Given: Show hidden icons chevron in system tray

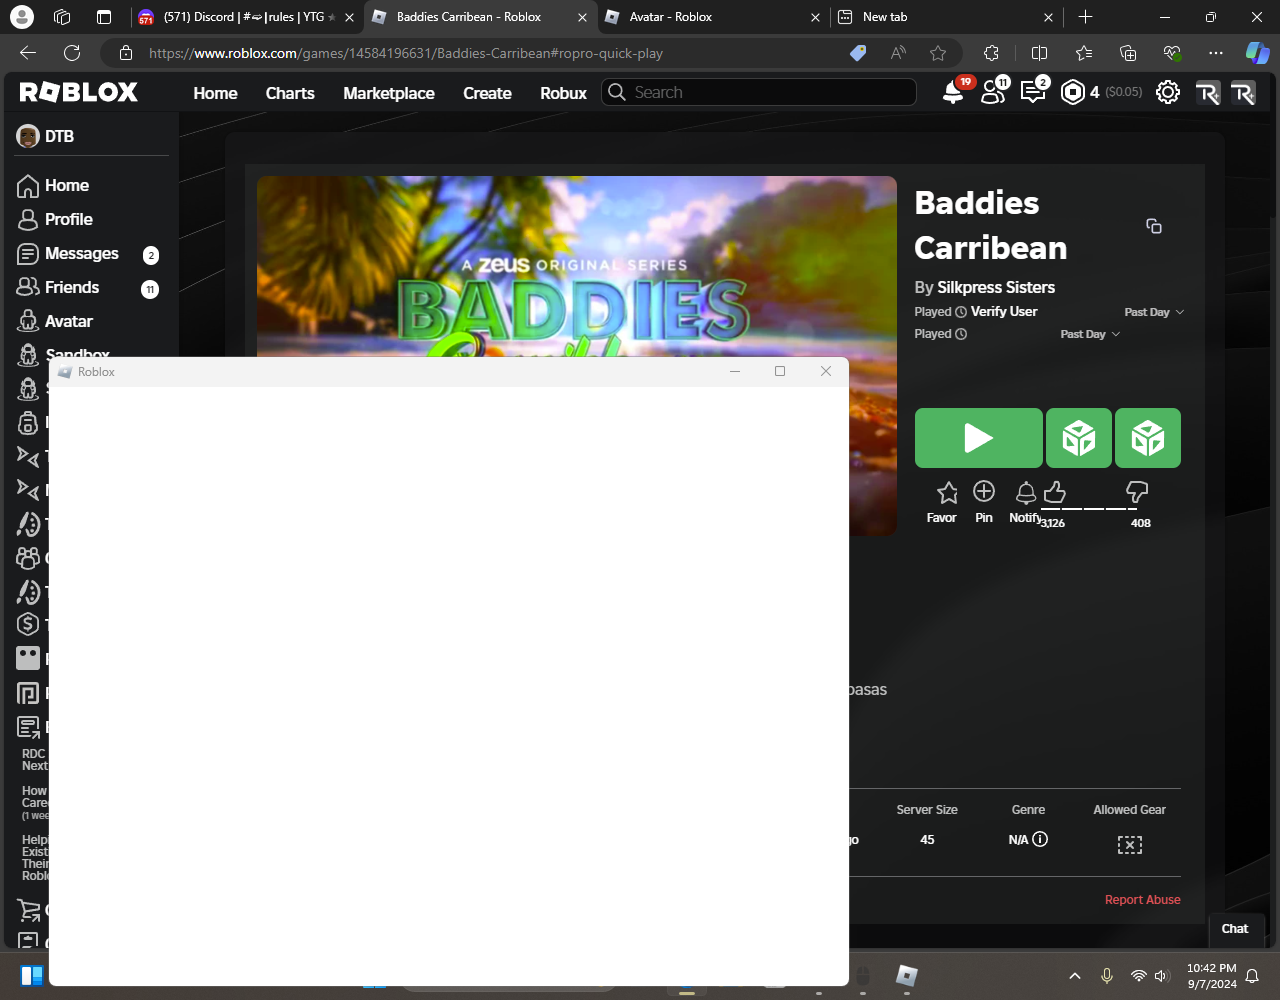Looking at the screenshot, I should [x=1075, y=976].
